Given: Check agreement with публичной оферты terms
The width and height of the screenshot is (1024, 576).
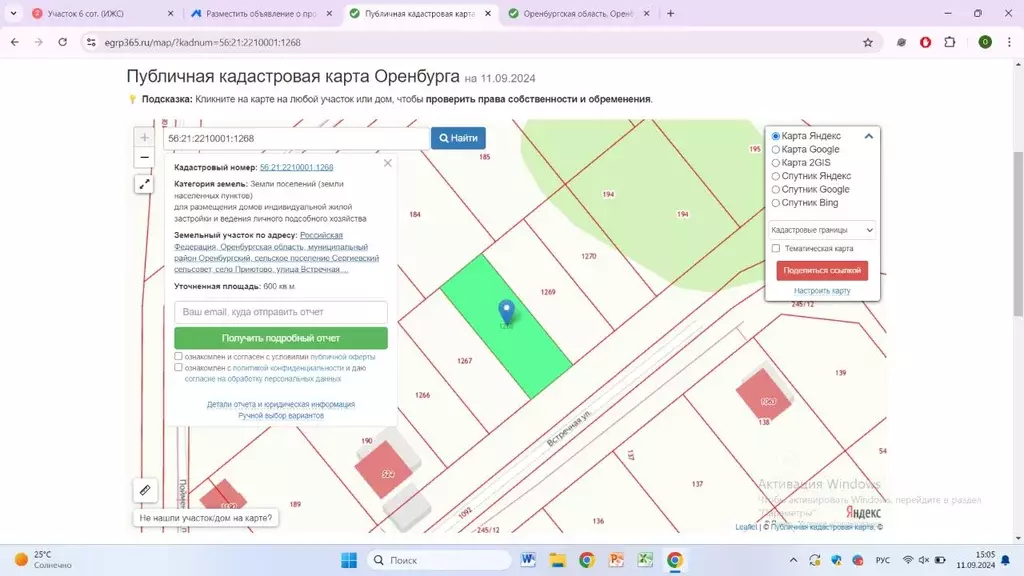Looking at the screenshot, I should tap(178, 356).
